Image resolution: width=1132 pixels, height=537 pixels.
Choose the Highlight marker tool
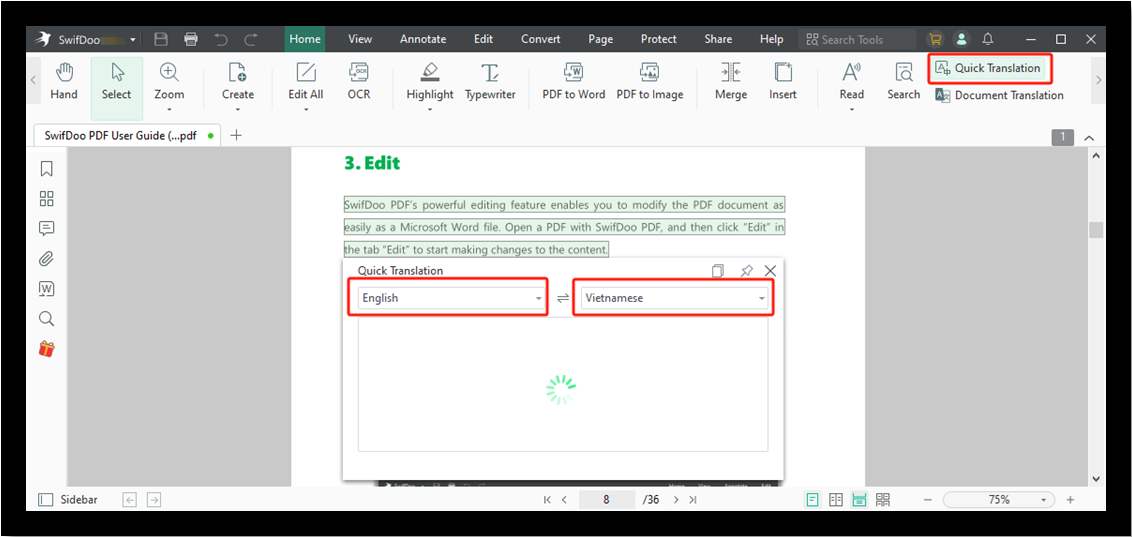(430, 81)
